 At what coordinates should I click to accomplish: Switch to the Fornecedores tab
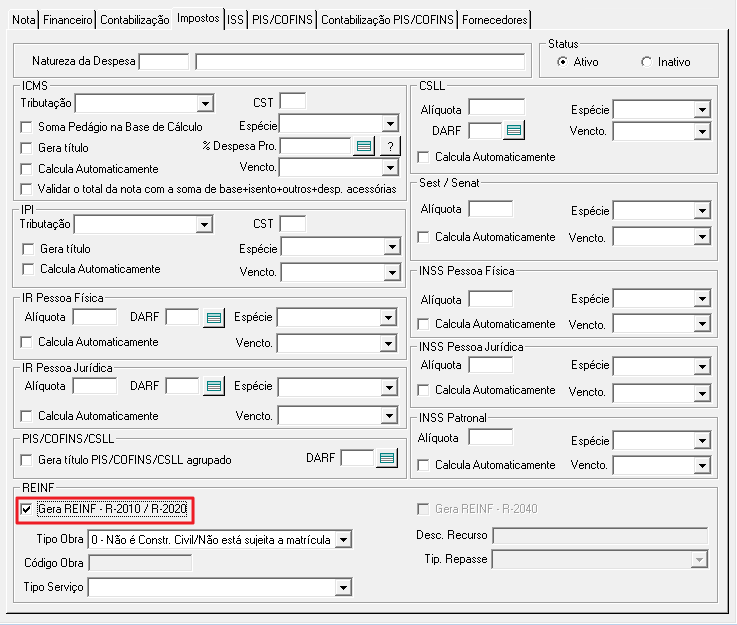pos(494,20)
